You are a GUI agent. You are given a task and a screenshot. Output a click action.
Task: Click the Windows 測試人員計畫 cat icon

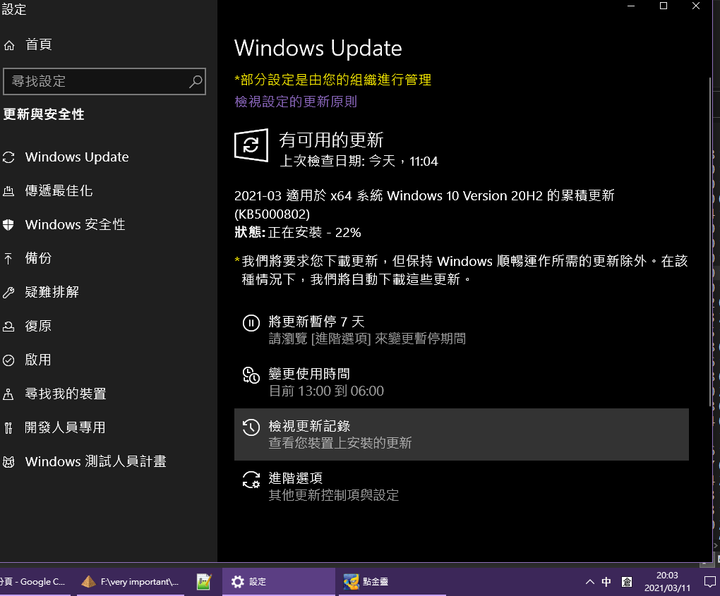click(x=8, y=462)
